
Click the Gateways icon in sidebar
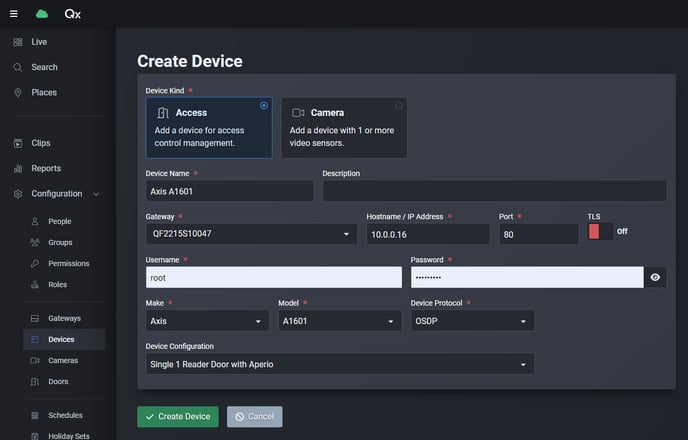pyautogui.click(x=35, y=318)
